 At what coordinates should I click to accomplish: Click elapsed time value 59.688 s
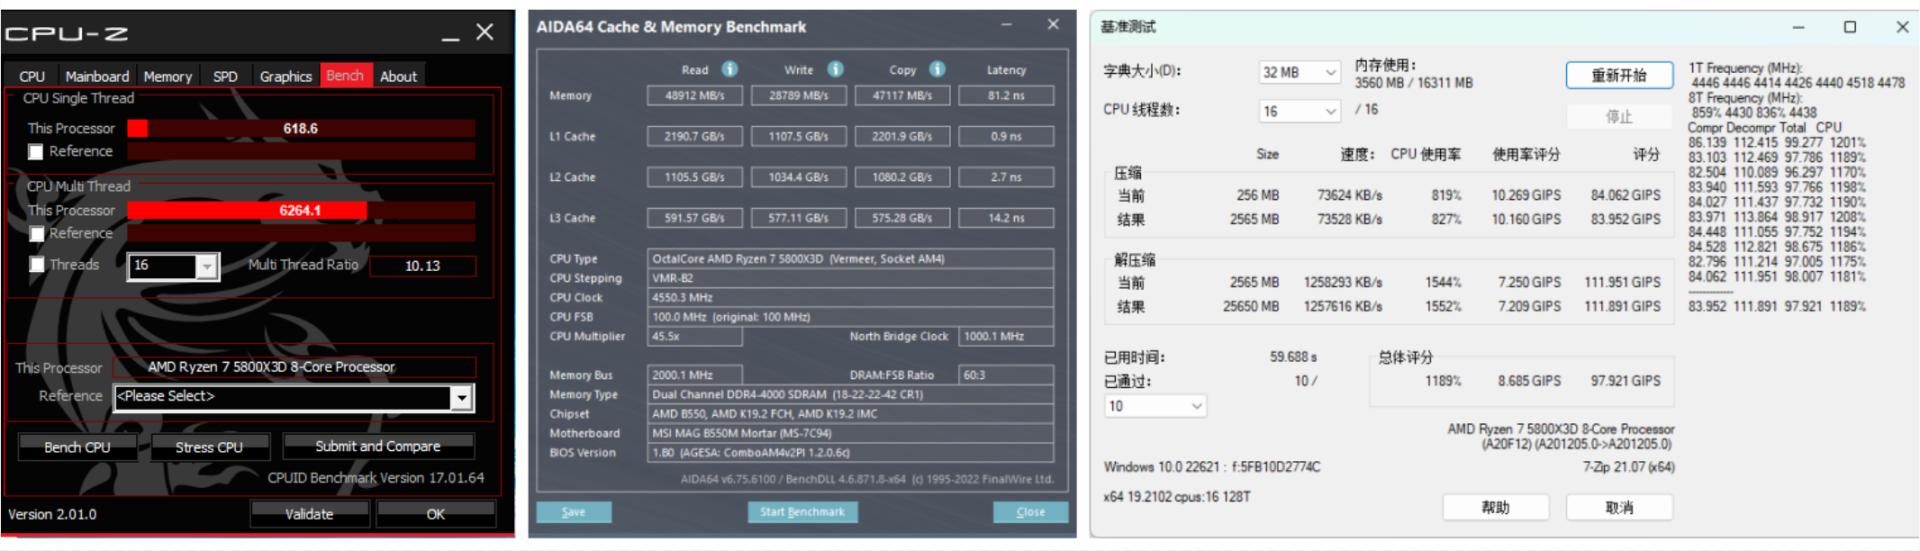(1293, 357)
